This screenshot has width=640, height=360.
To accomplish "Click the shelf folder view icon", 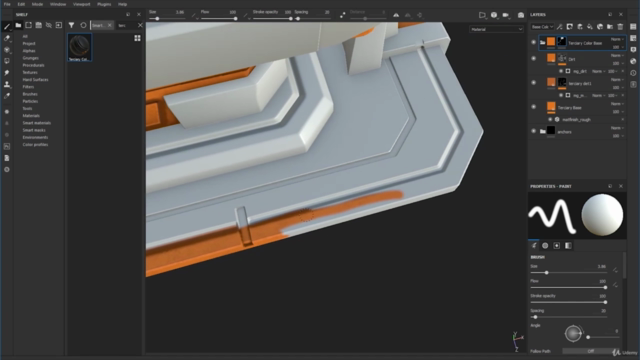I will click(x=18, y=25).
